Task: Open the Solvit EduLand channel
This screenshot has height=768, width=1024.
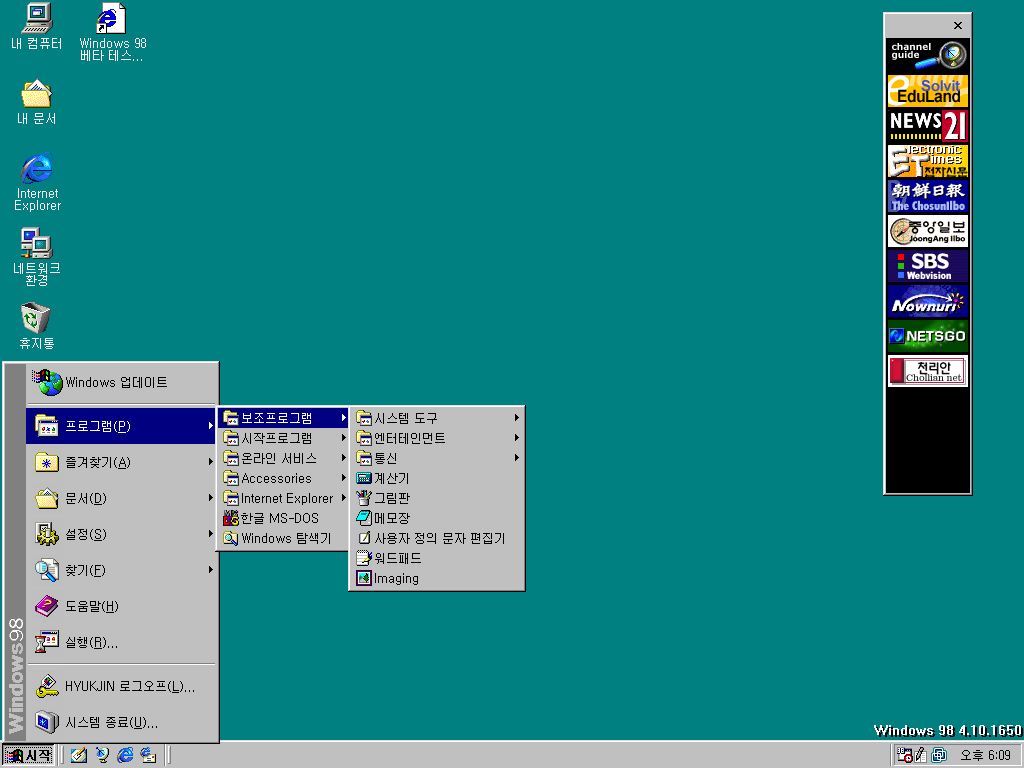Action: [928, 90]
